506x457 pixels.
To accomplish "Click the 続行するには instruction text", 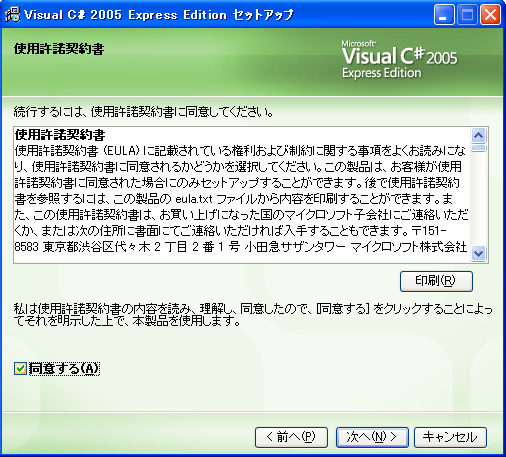I will [143, 112].
